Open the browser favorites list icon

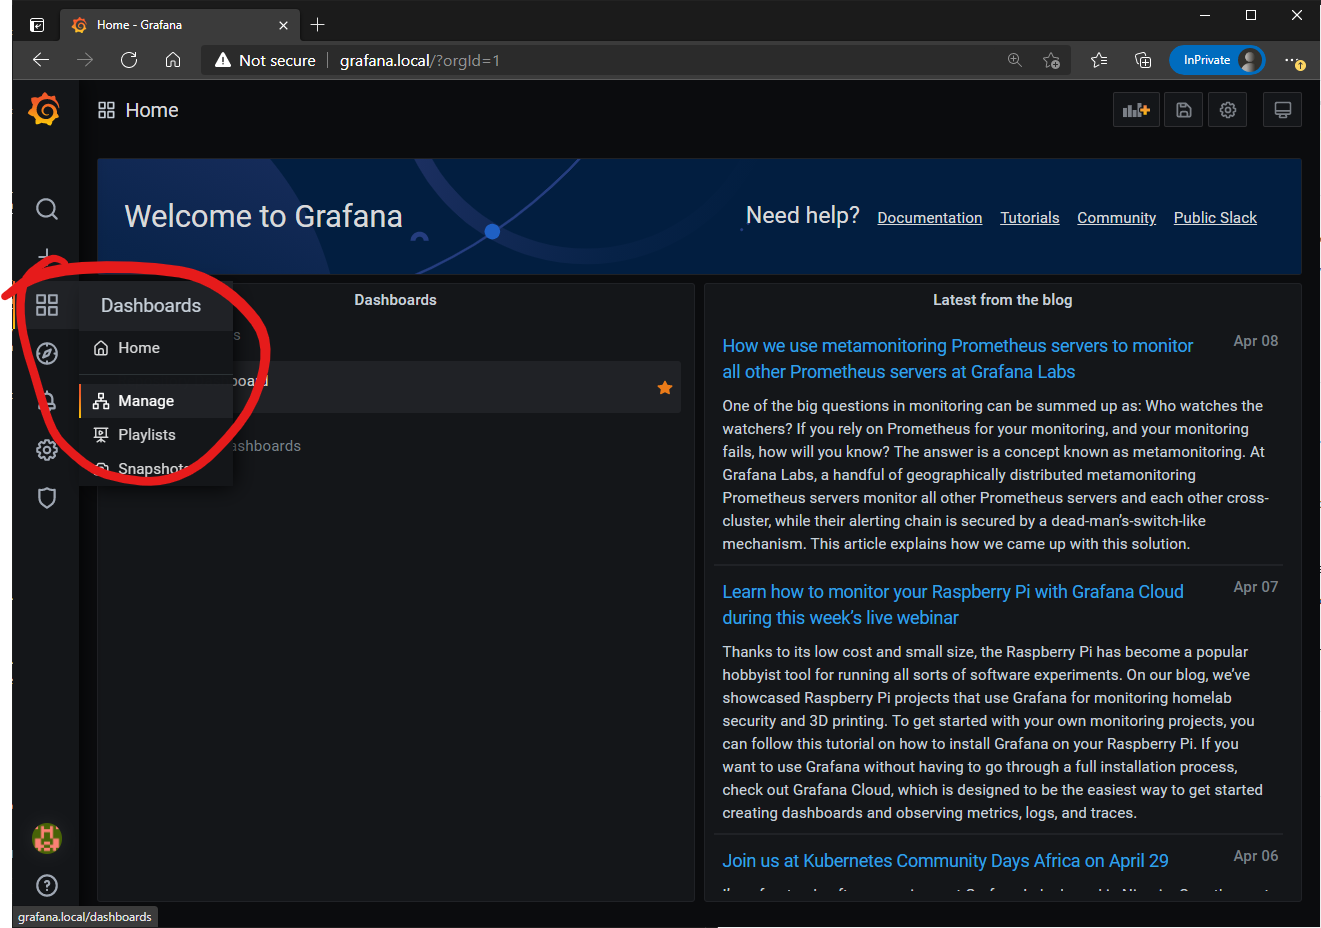click(1099, 60)
